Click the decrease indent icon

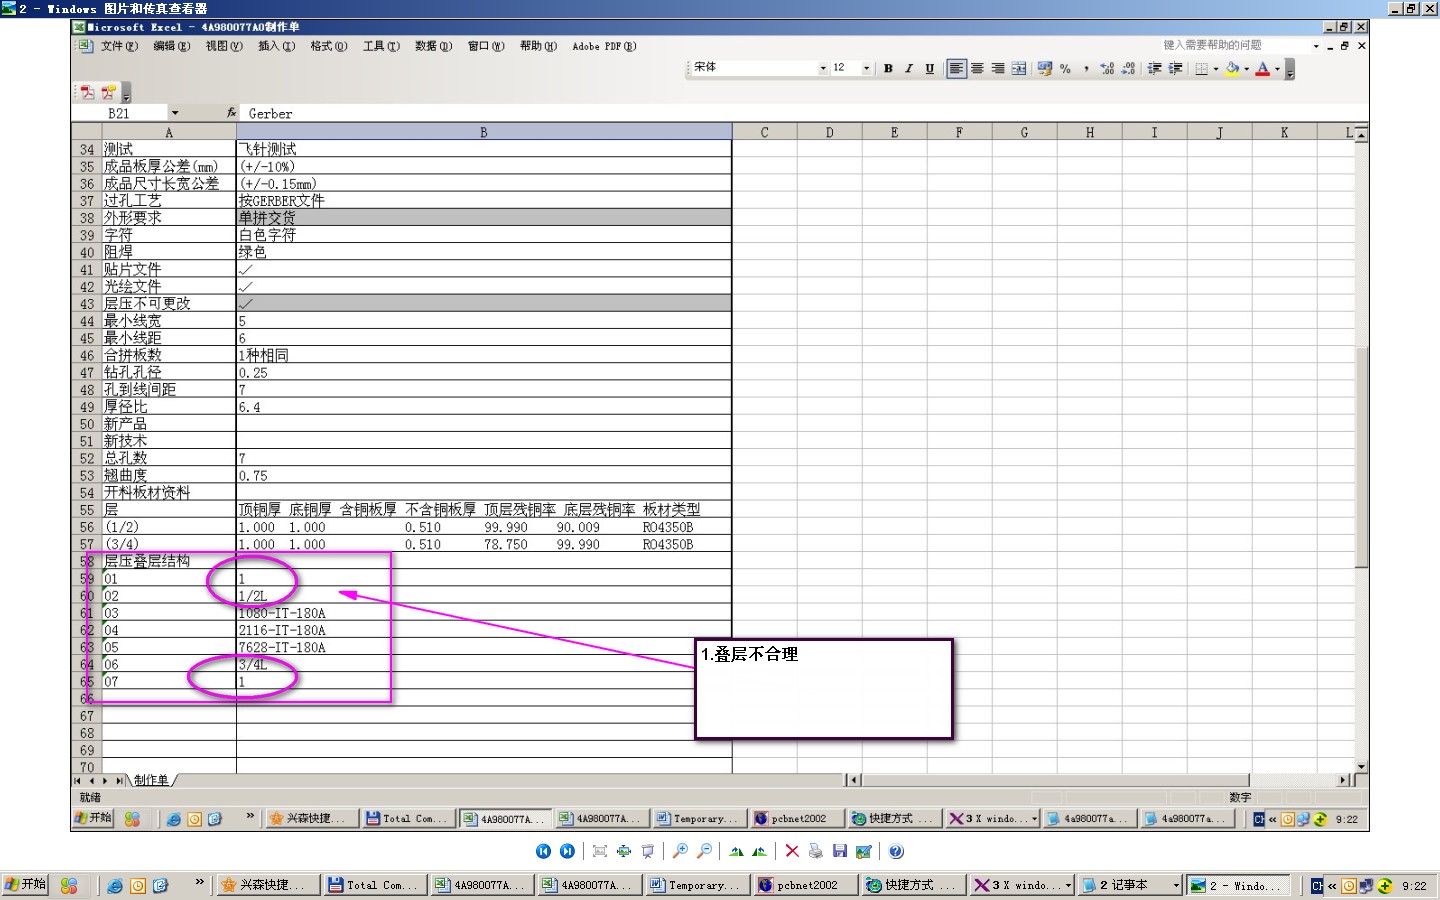1155,68
